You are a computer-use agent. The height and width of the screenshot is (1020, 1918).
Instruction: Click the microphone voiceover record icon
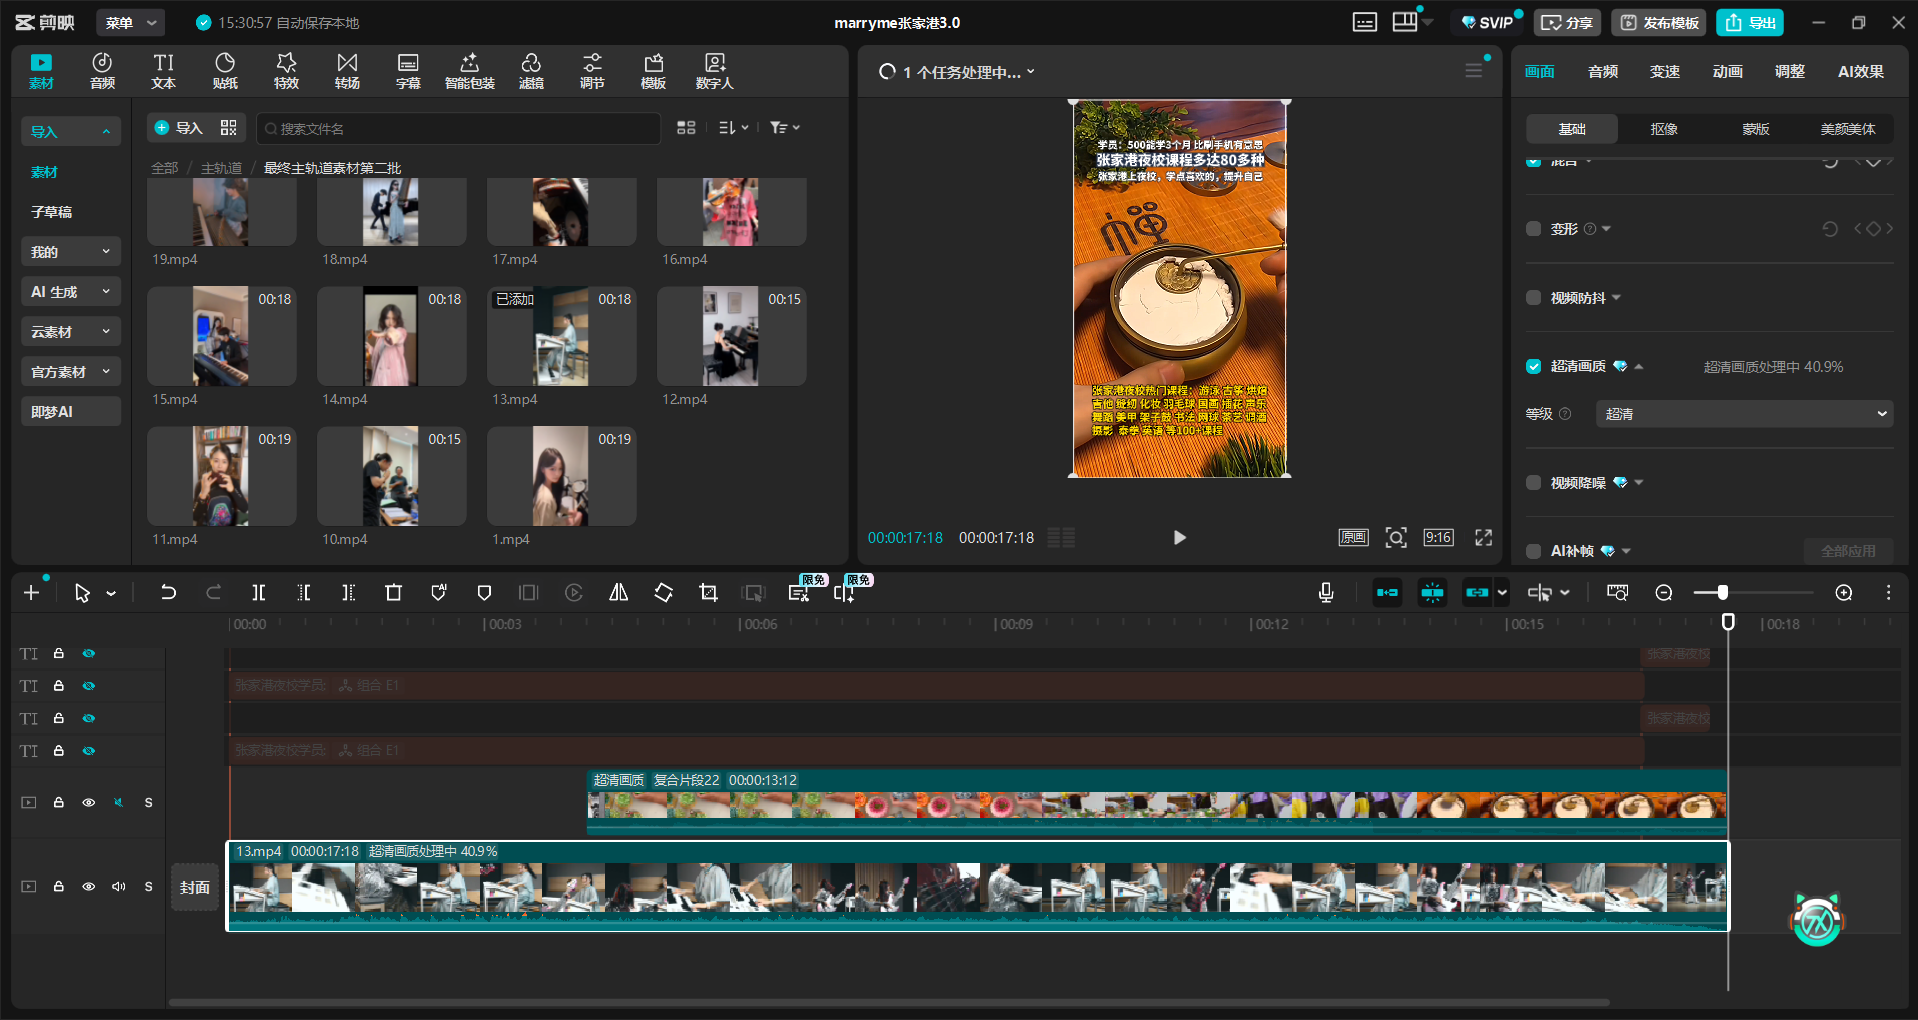coord(1326,593)
